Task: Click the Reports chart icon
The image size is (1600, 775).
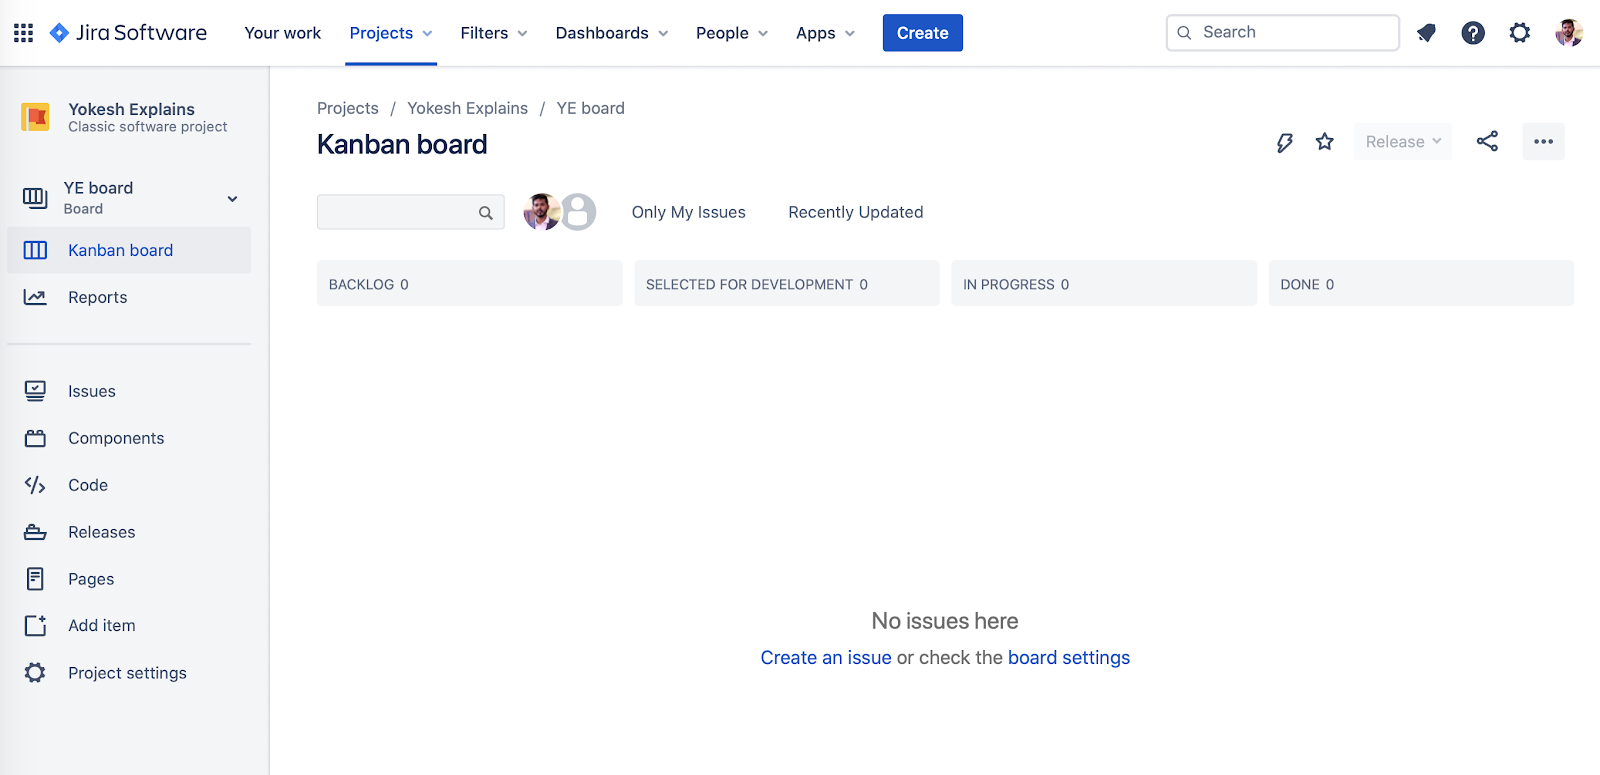Action: 35,297
